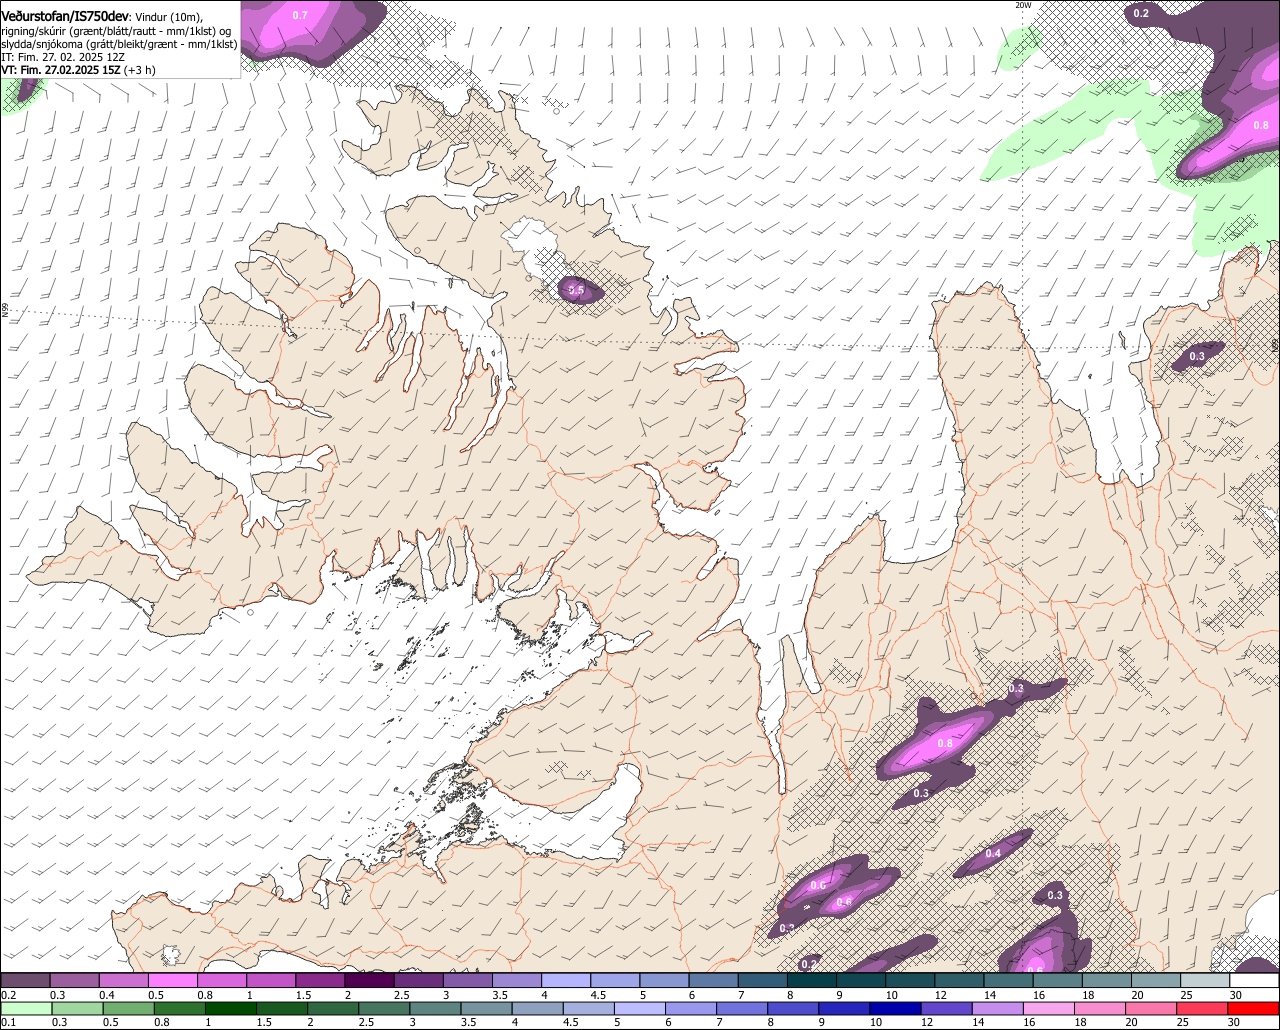Click the 'VT: Fim. 27.02.2025 15Z' line
1280x1030 pixels.
click(x=59, y=70)
